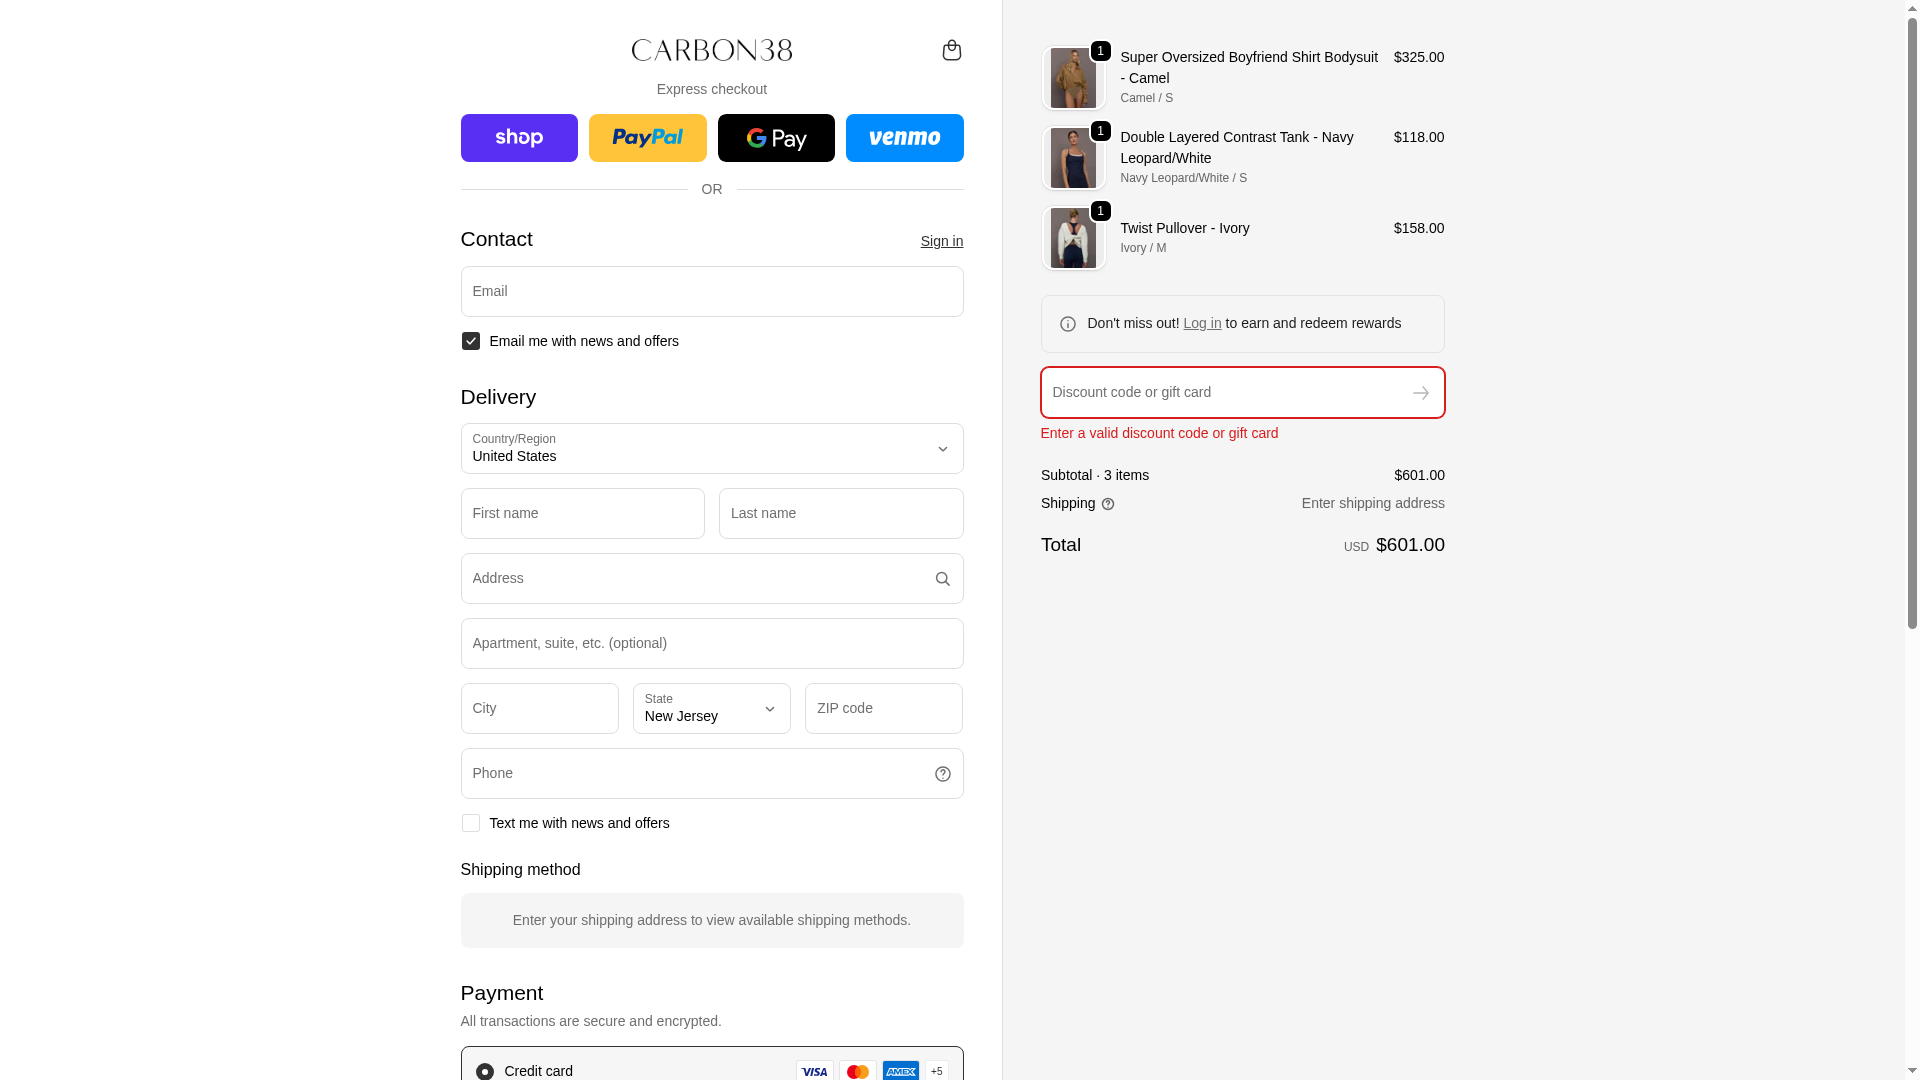Select Google Pay express checkout
Image resolution: width=1920 pixels, height=1080 pixels.
click(x=776, y=138)
